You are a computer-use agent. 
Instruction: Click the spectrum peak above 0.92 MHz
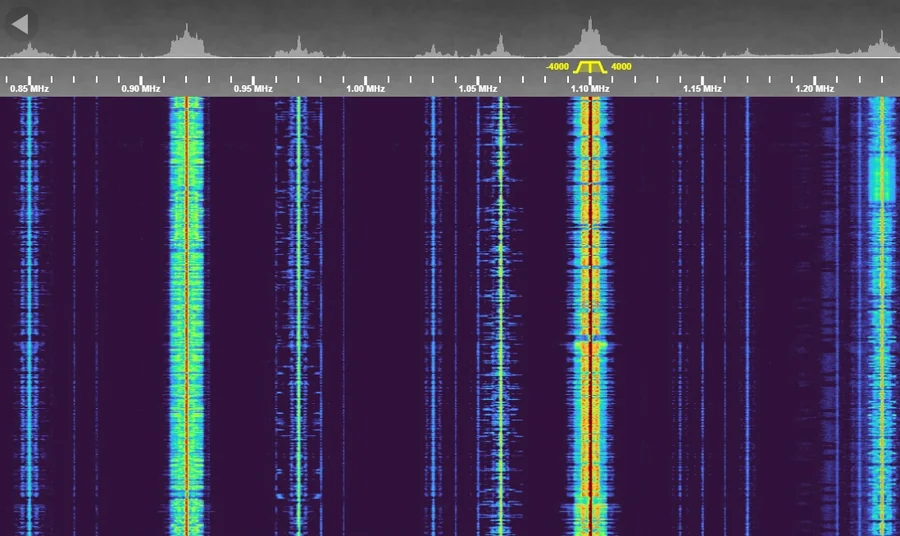(x=187, y=40)
